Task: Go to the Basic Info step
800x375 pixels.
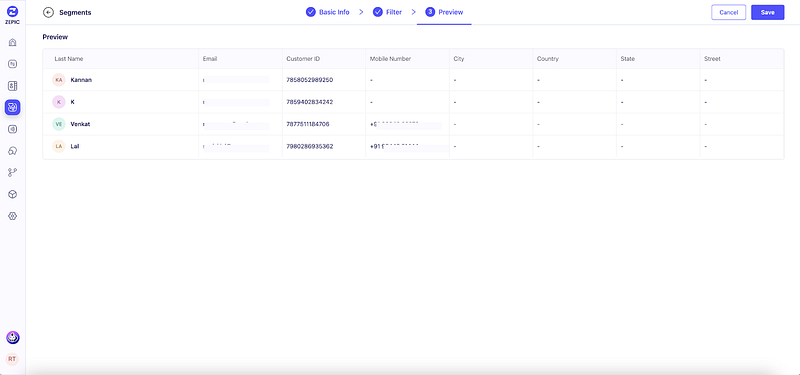Action: (328, 12)
